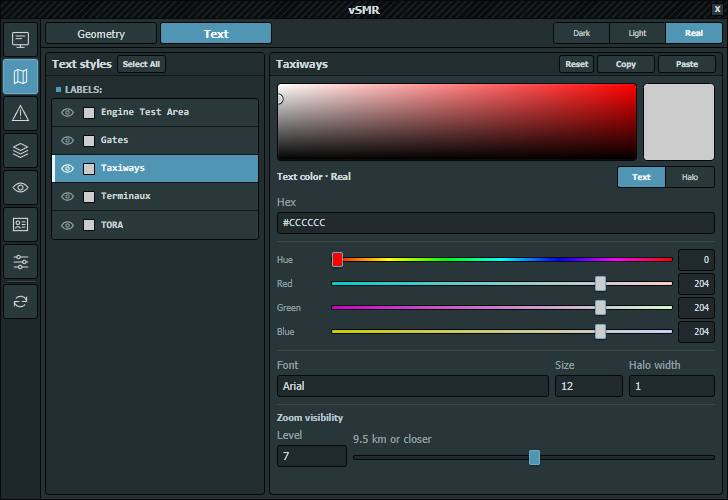Switch to Text color editing
Viewport: 728px width, 500px height.
point(641,177)
